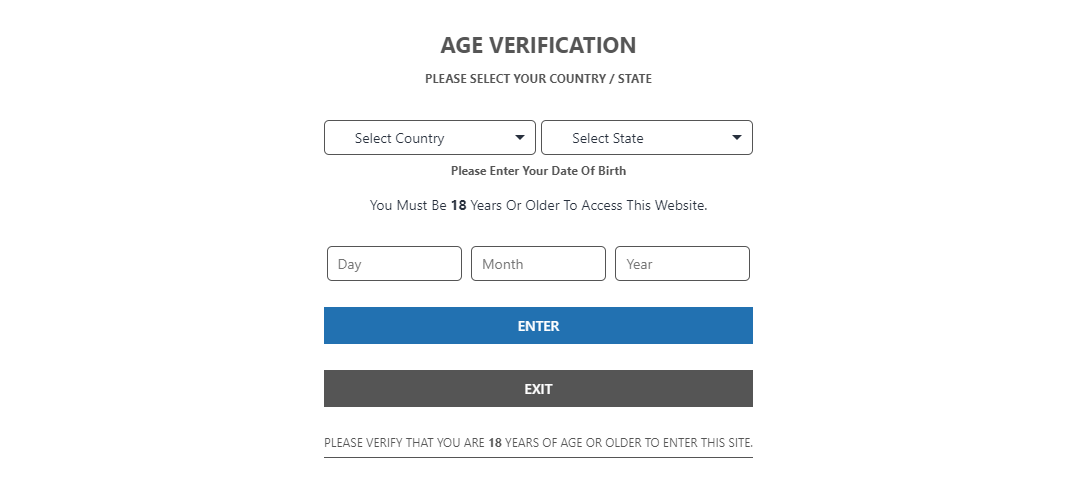1075x496 pixels.
Task: Click the word Website in the age message
Action: pyautogui.click(x=679, y=205)
